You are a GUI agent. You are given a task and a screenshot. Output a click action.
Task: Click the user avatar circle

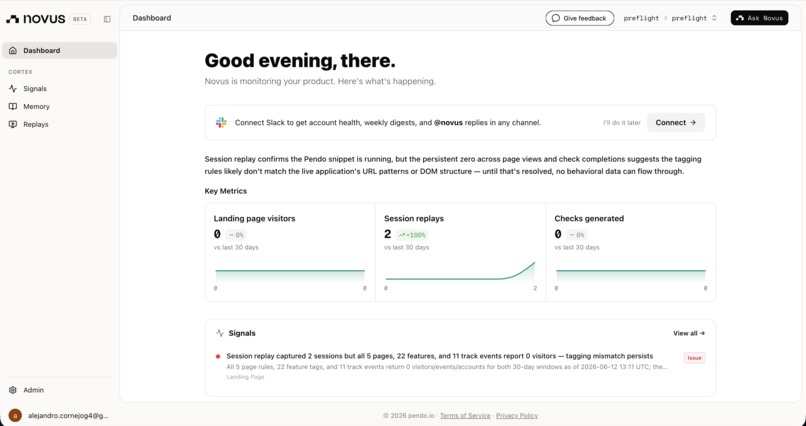tap(15, 415)
